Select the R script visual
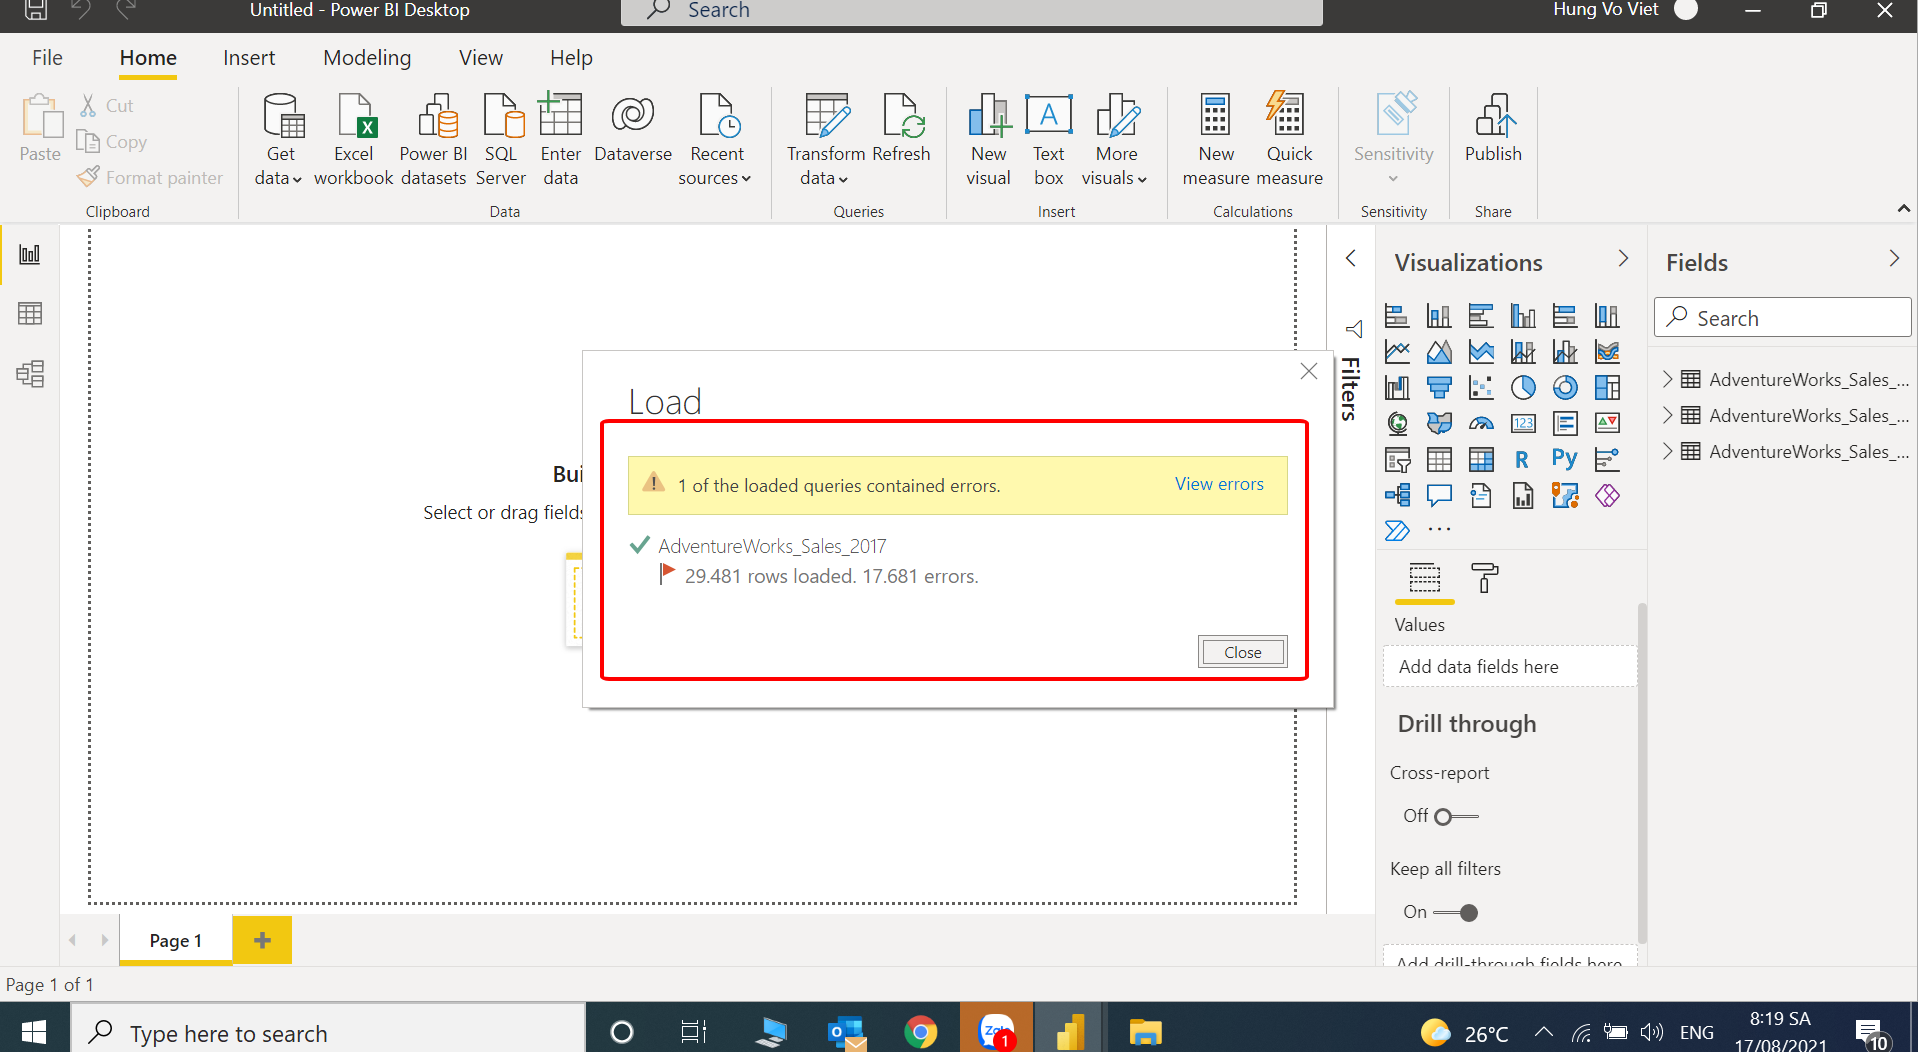Viewport: 1918px width, 1052px height. [x=1523, y=460]
